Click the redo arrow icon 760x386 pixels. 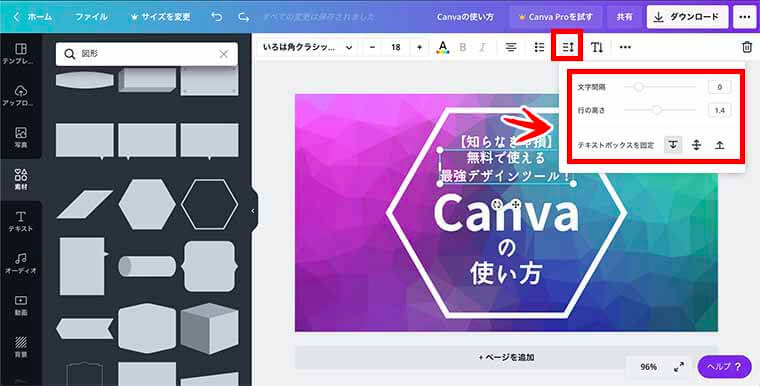pos(243,17)
